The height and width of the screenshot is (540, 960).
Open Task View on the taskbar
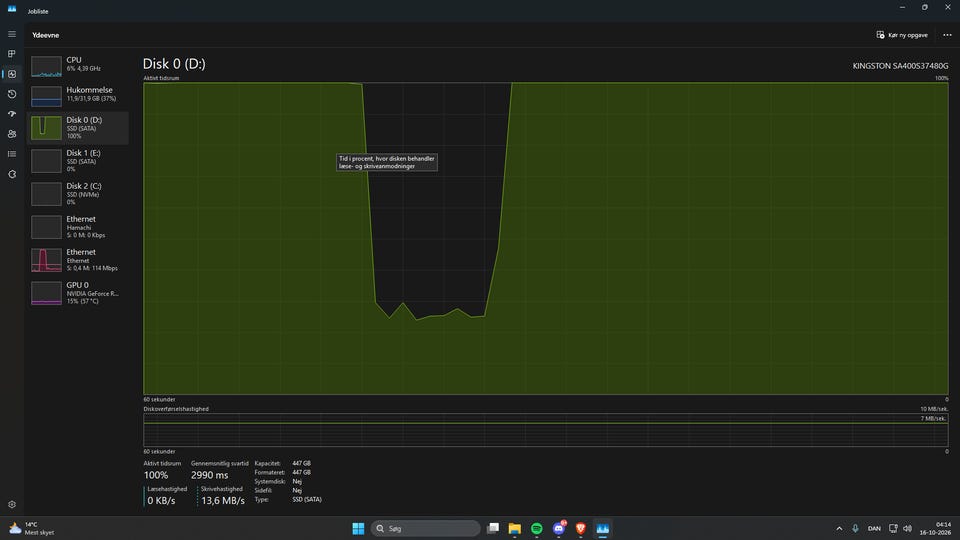pyautogui.click(x=493, y=528)
